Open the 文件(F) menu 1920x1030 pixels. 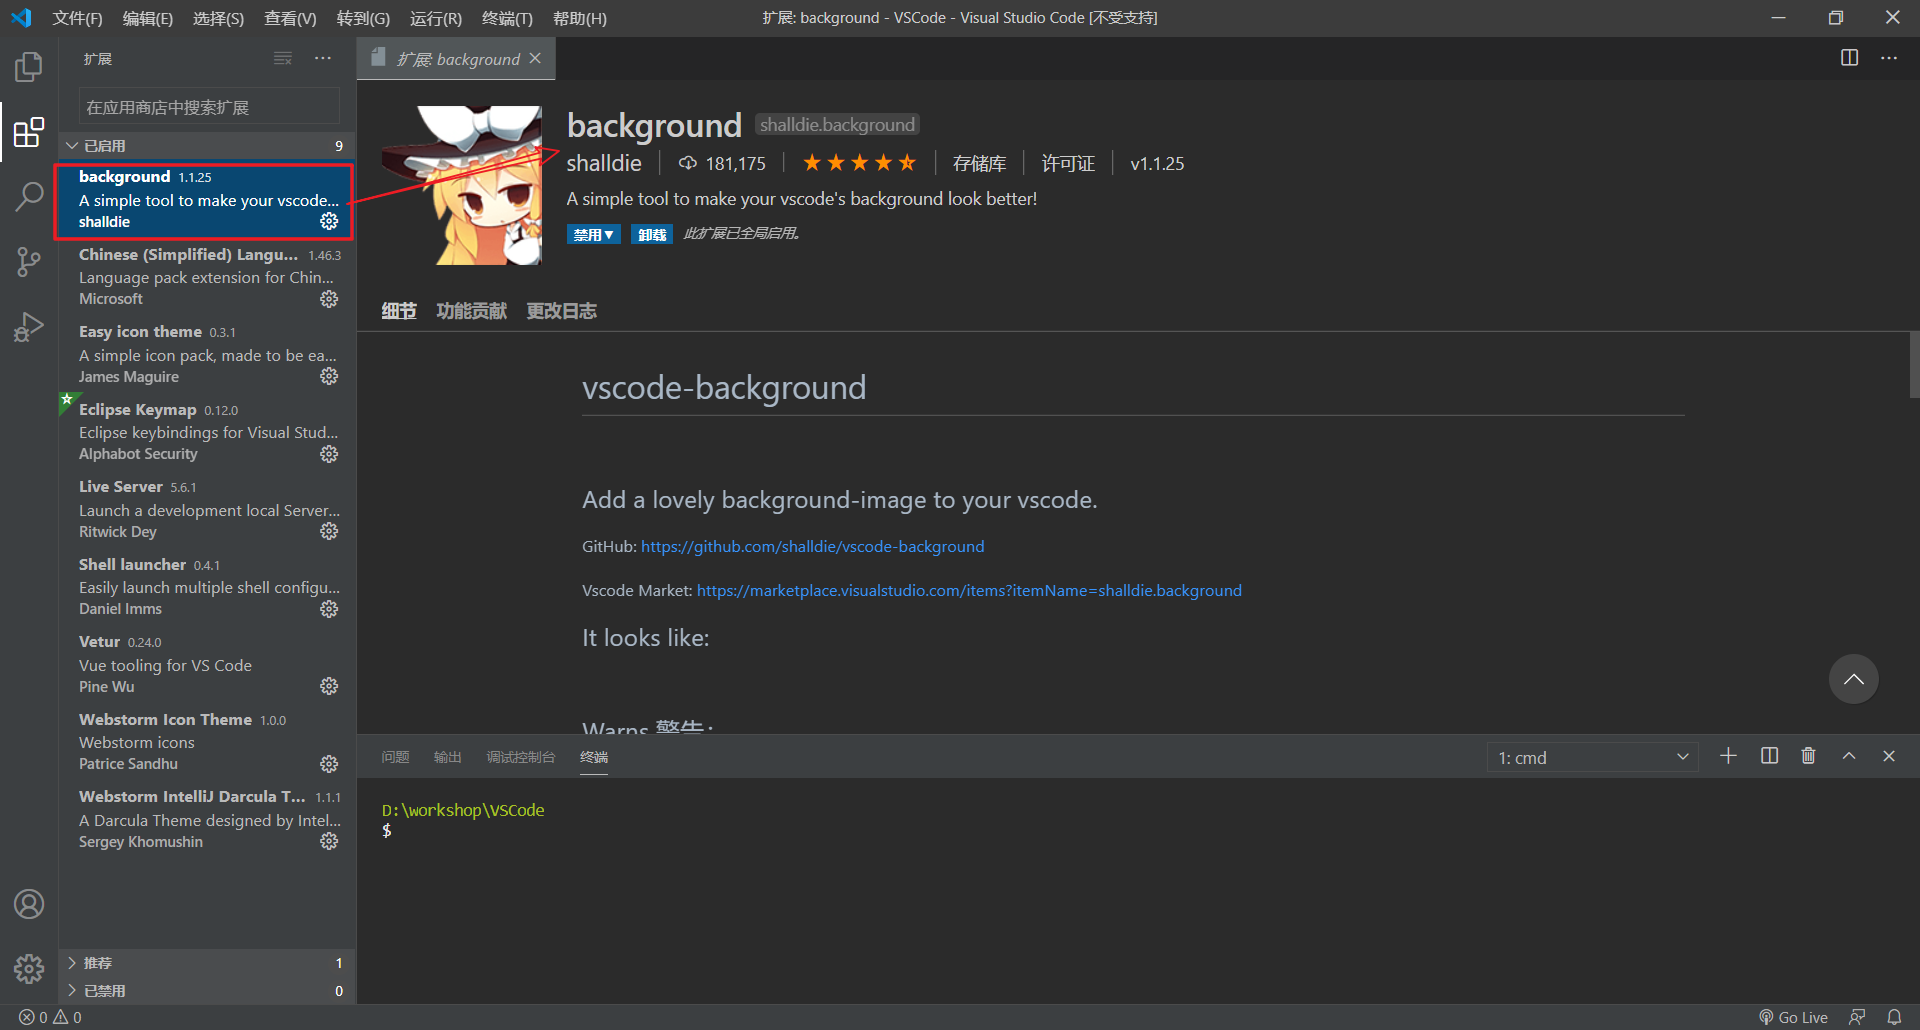click(x=77, y=18)
